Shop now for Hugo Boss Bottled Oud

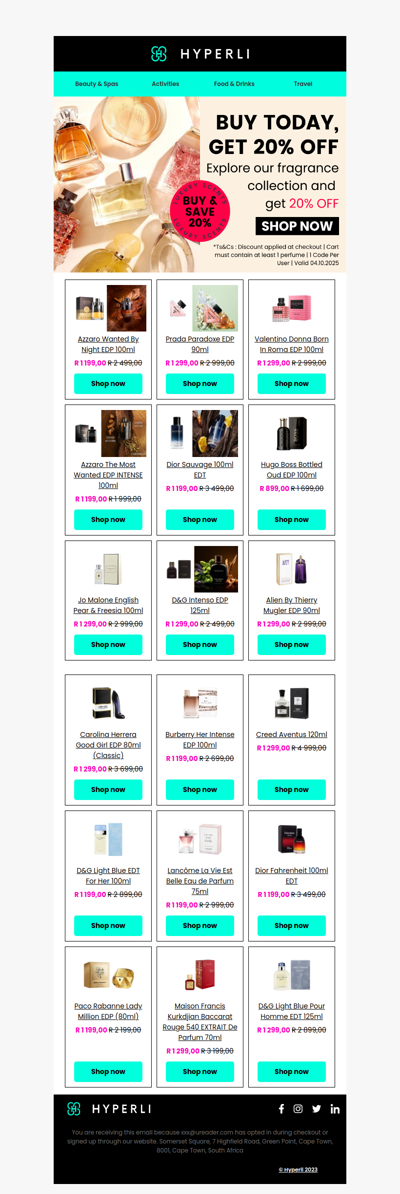pyautogui.click(x=291, y=519)
